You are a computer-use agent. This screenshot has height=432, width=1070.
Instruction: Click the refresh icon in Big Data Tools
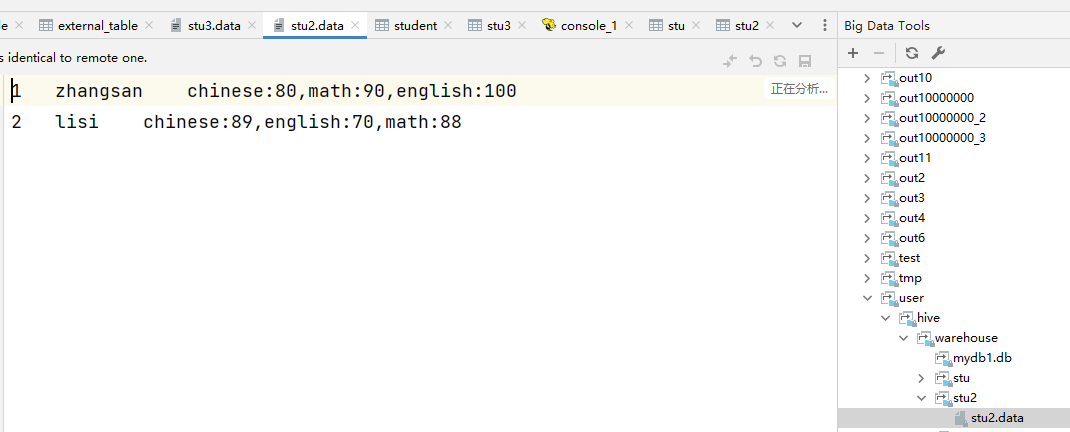point(912,53)
